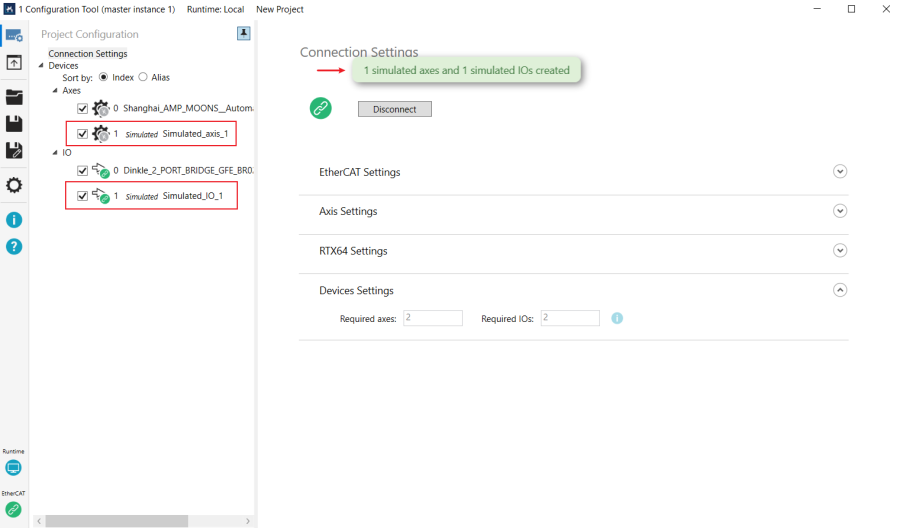Uncheck the Simulated_axis_1 checkbox
900x528 pixels.
coord(83,134)
